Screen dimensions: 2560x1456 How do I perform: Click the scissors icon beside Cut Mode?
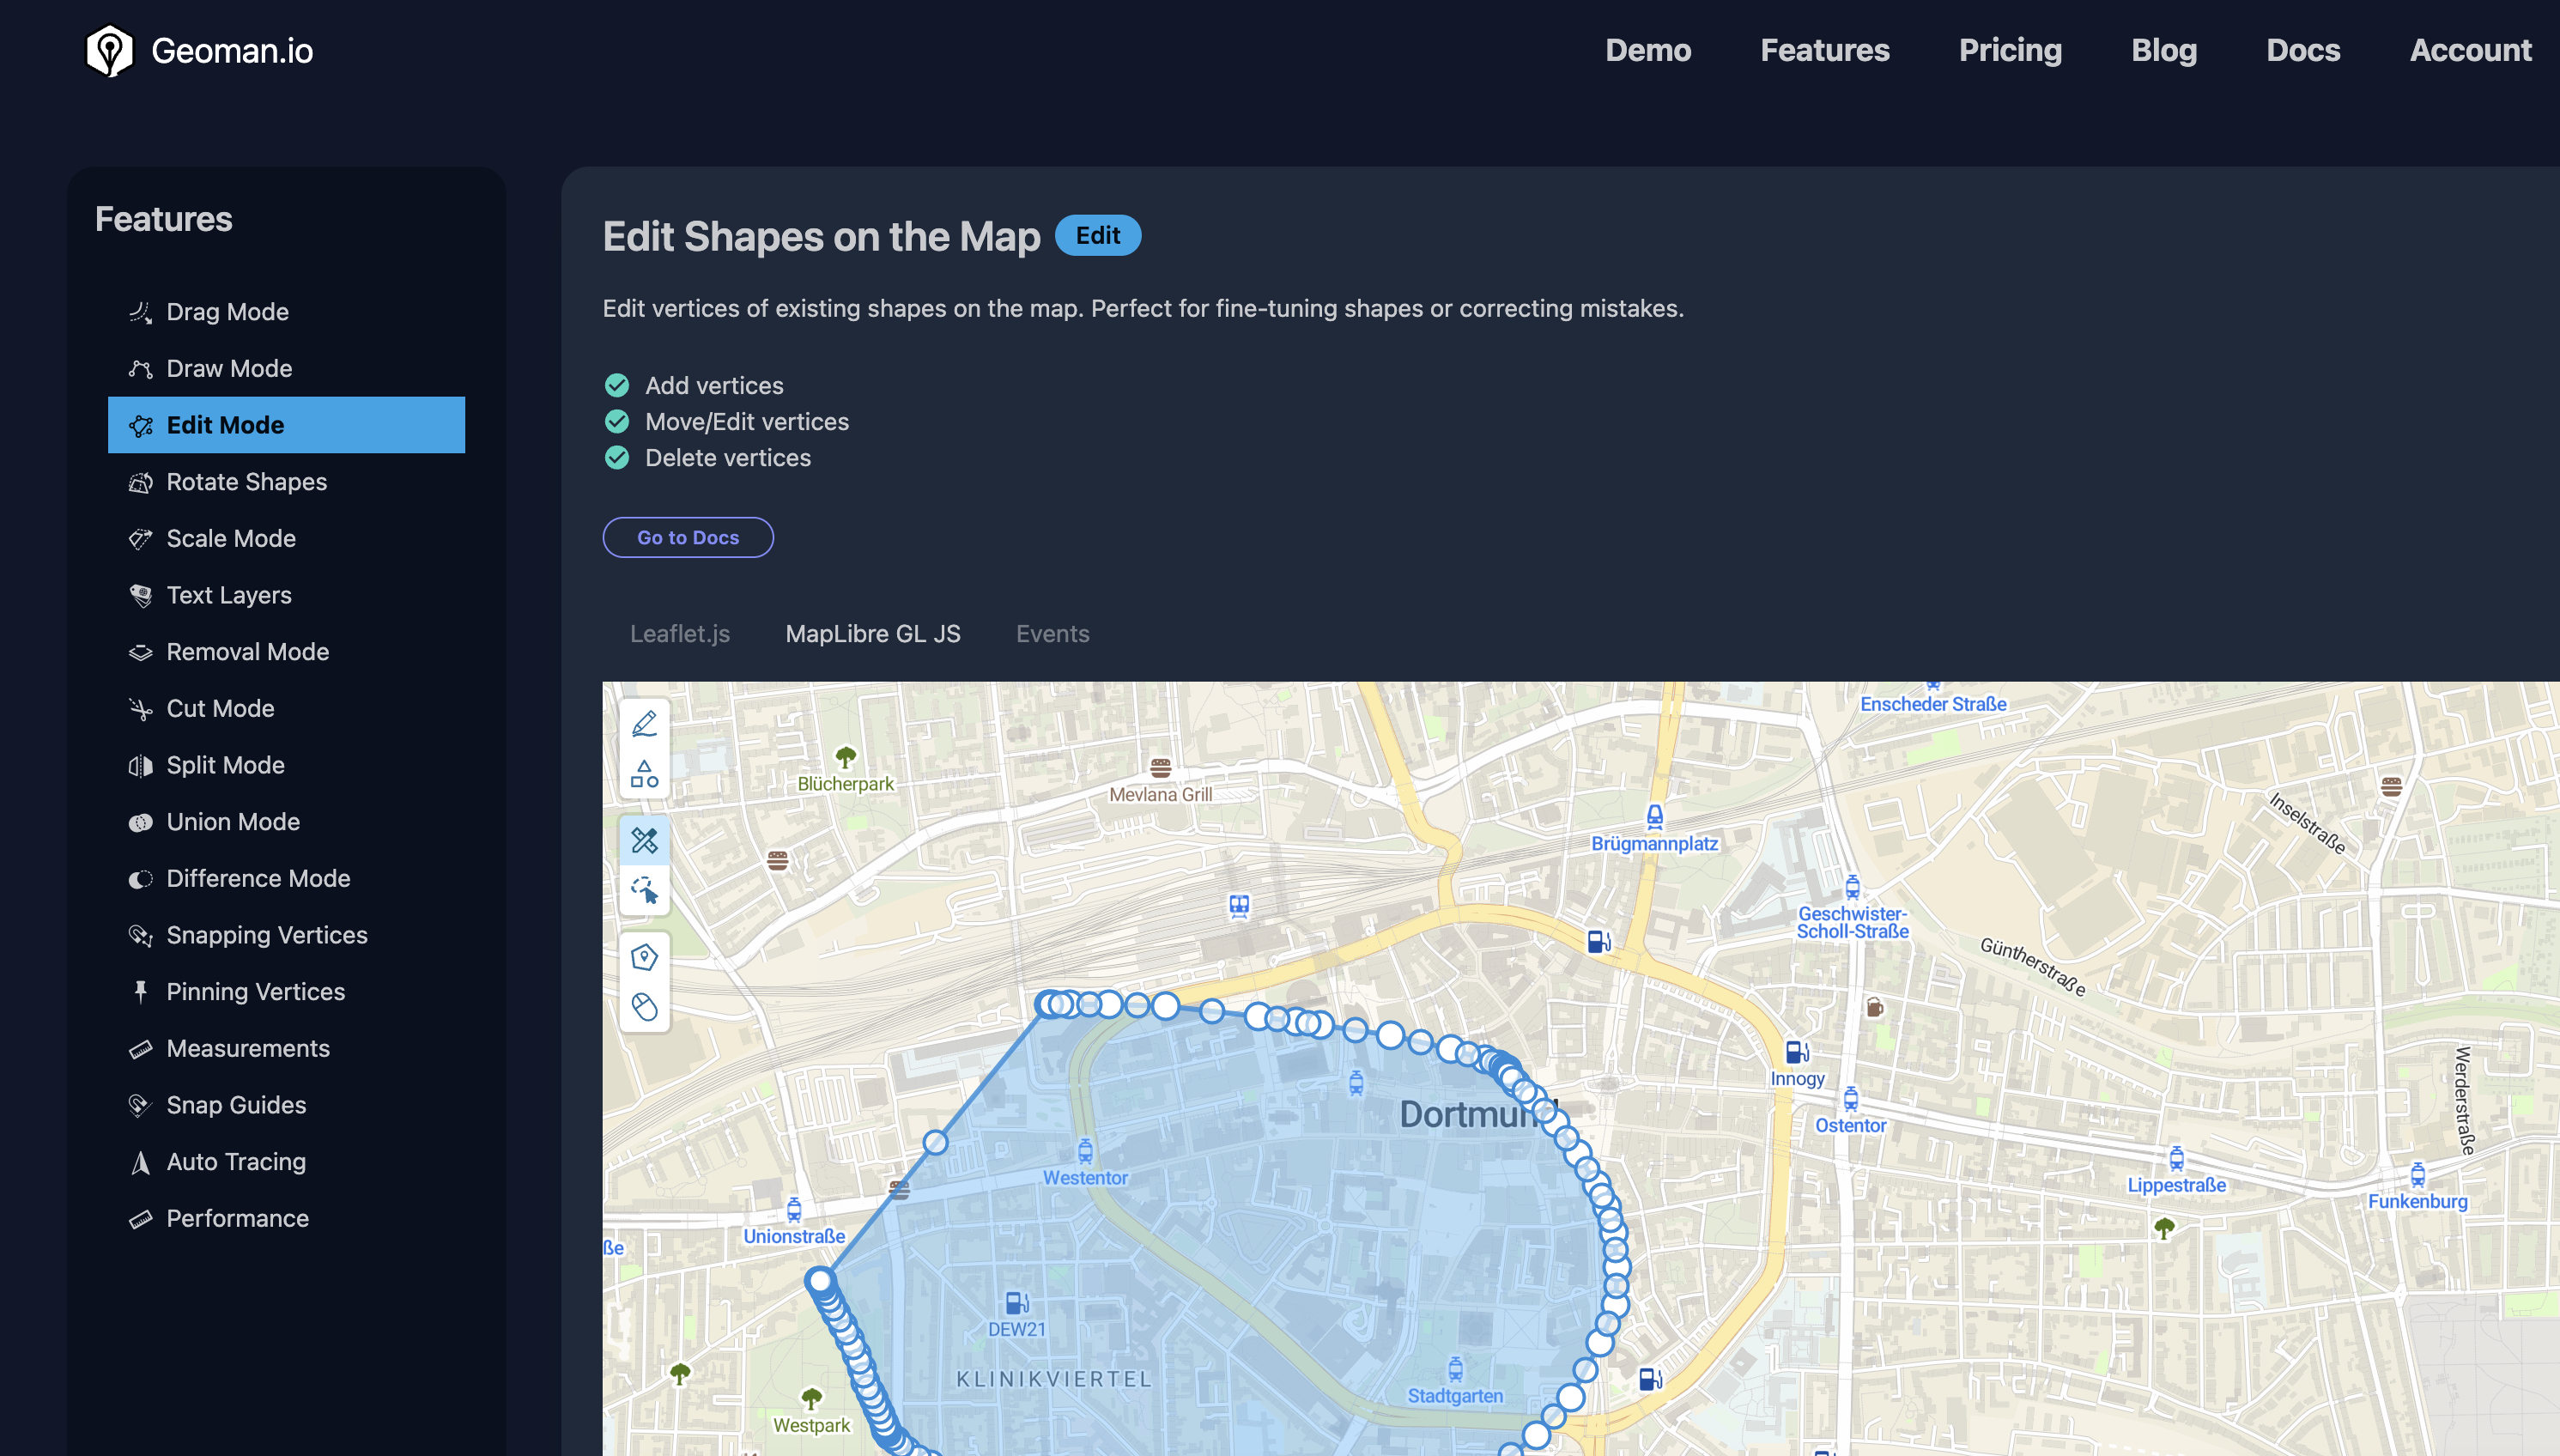pos(141,708)
